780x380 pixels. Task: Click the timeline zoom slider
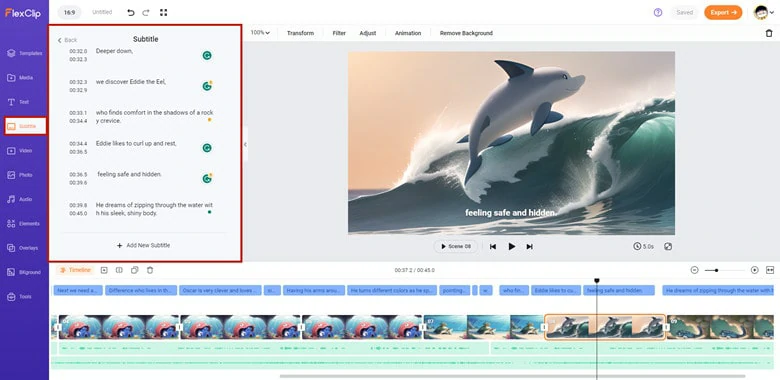pyautogui.click(x=725, y=270)
